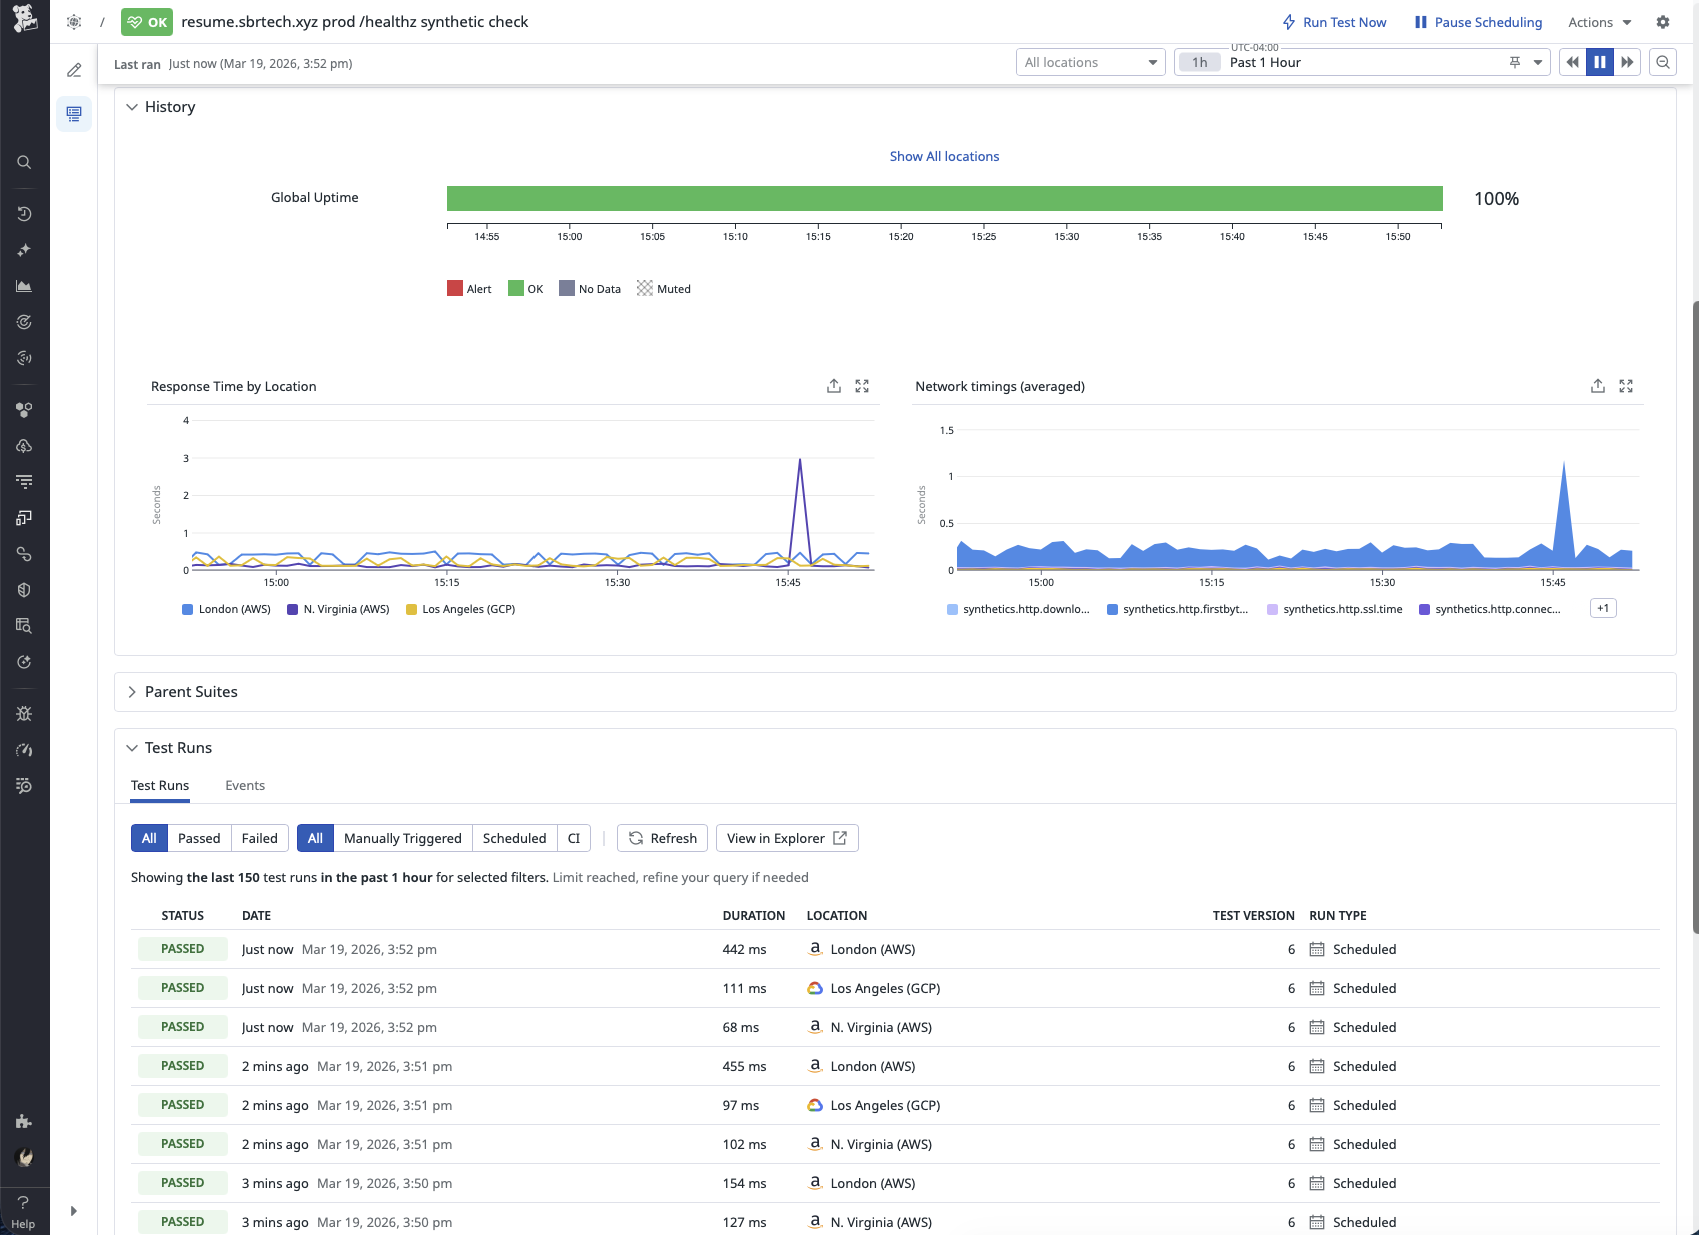Open Cloud Cost Management from the sidebar
The image size is (1699, 1235).
tap(24, 446)
